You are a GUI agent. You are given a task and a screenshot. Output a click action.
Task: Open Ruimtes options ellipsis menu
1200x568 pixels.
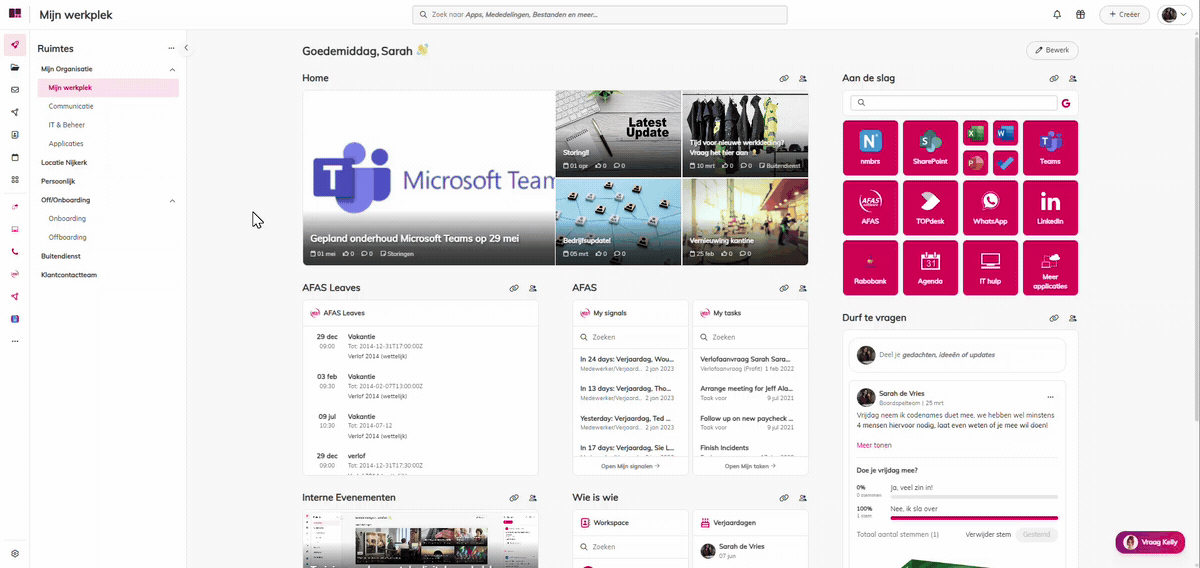[172, 48]
